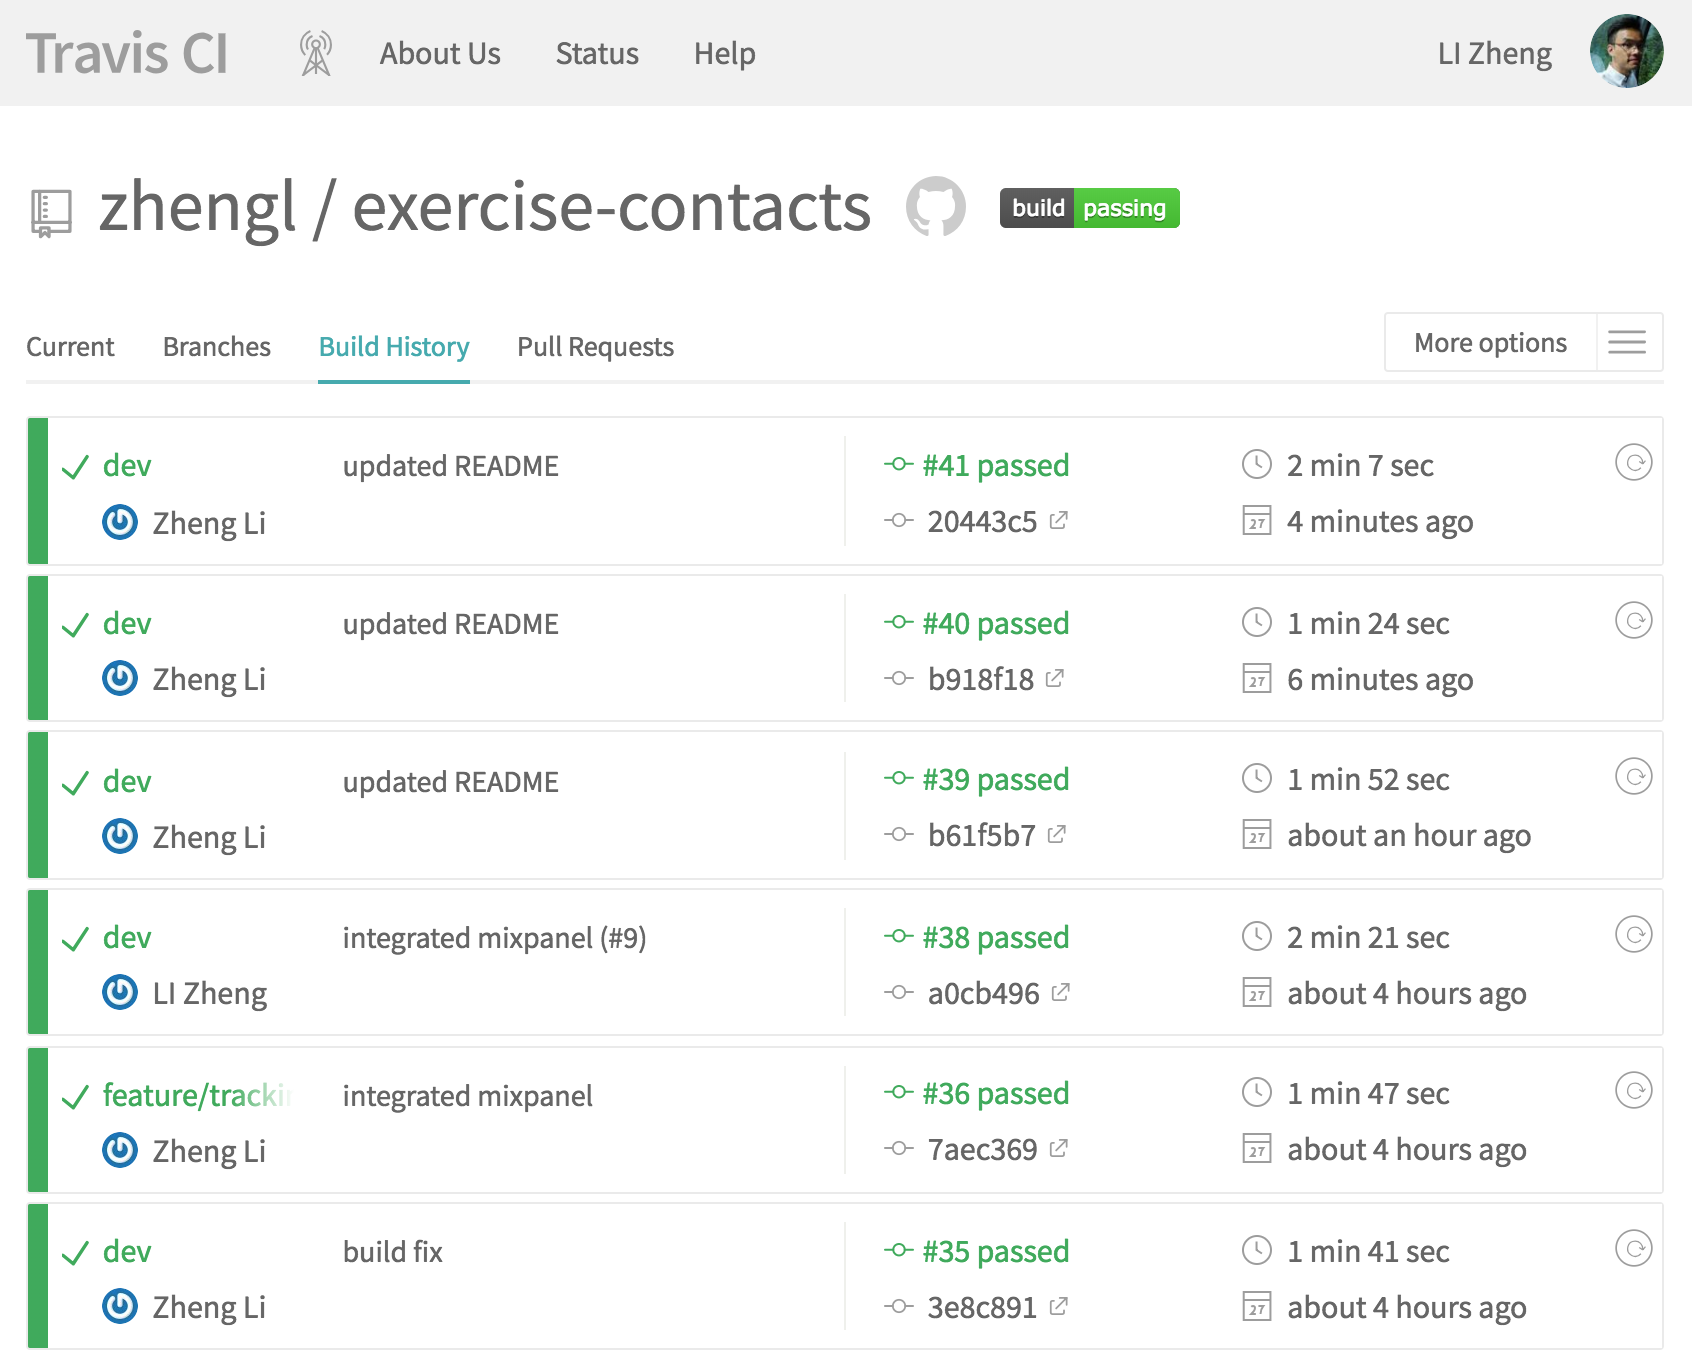Click the Travis avatar icon beside Zheng Li on build #40
Image resolution: width=1692 pixels, height=1358 pixels.
[x=118, y=678]
